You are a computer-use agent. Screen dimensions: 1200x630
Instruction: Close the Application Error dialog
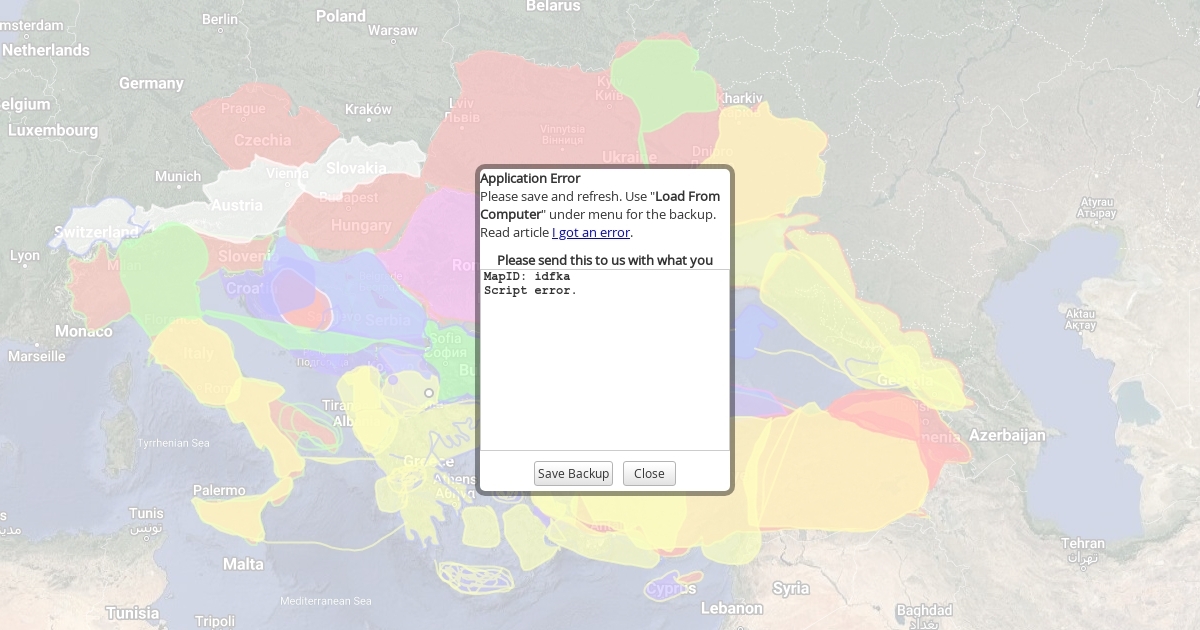coord(649,474)
